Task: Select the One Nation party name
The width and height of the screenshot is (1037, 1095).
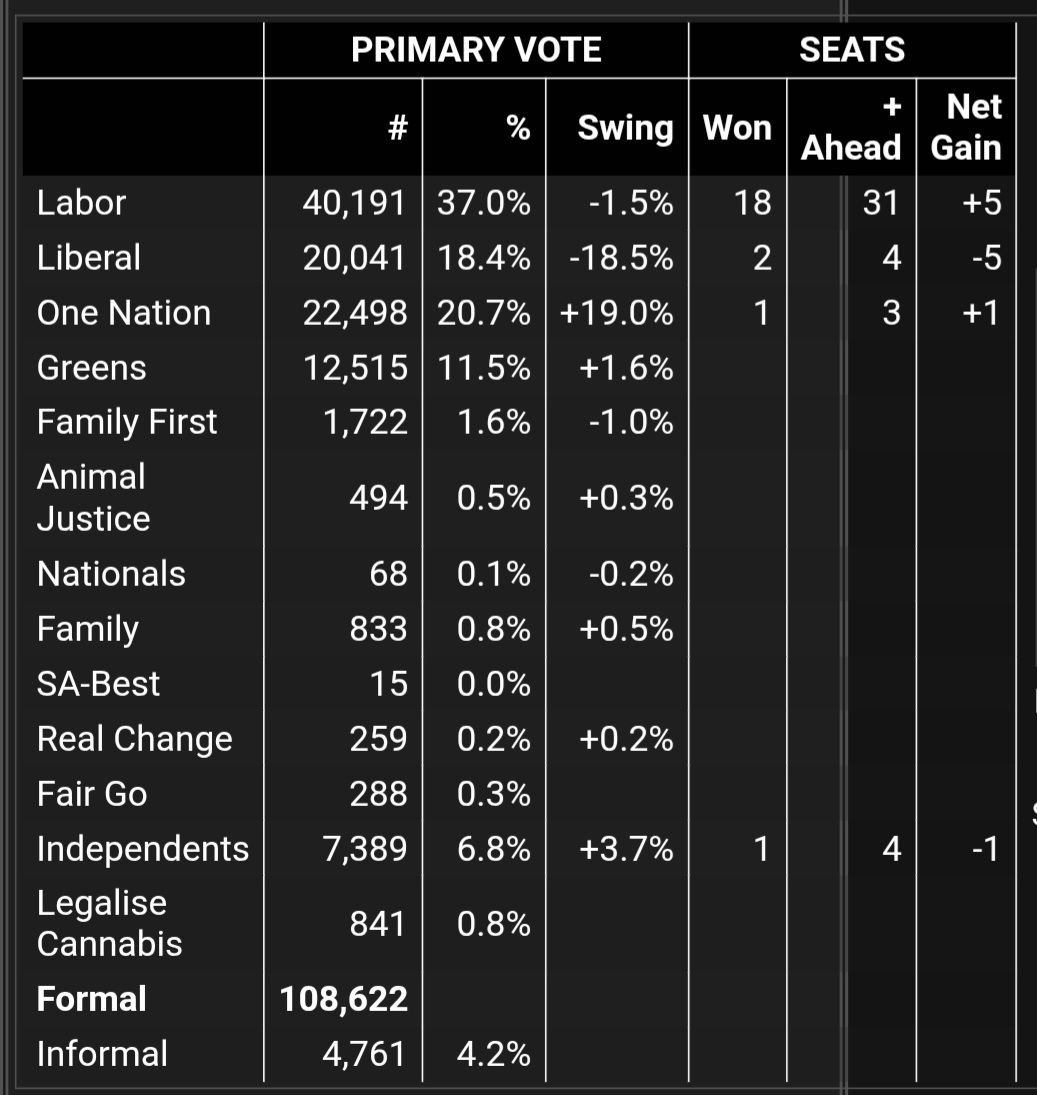Action: pyautogui.click(x=124, y=313)
